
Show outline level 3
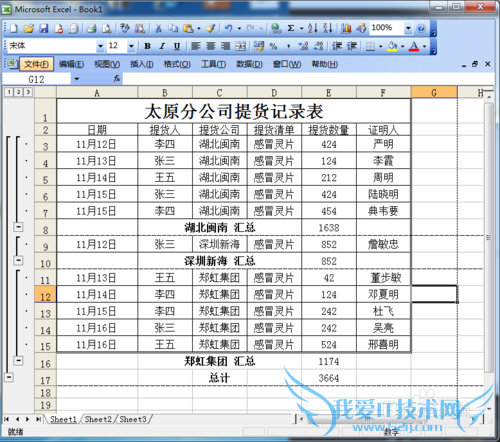[28, 92]
